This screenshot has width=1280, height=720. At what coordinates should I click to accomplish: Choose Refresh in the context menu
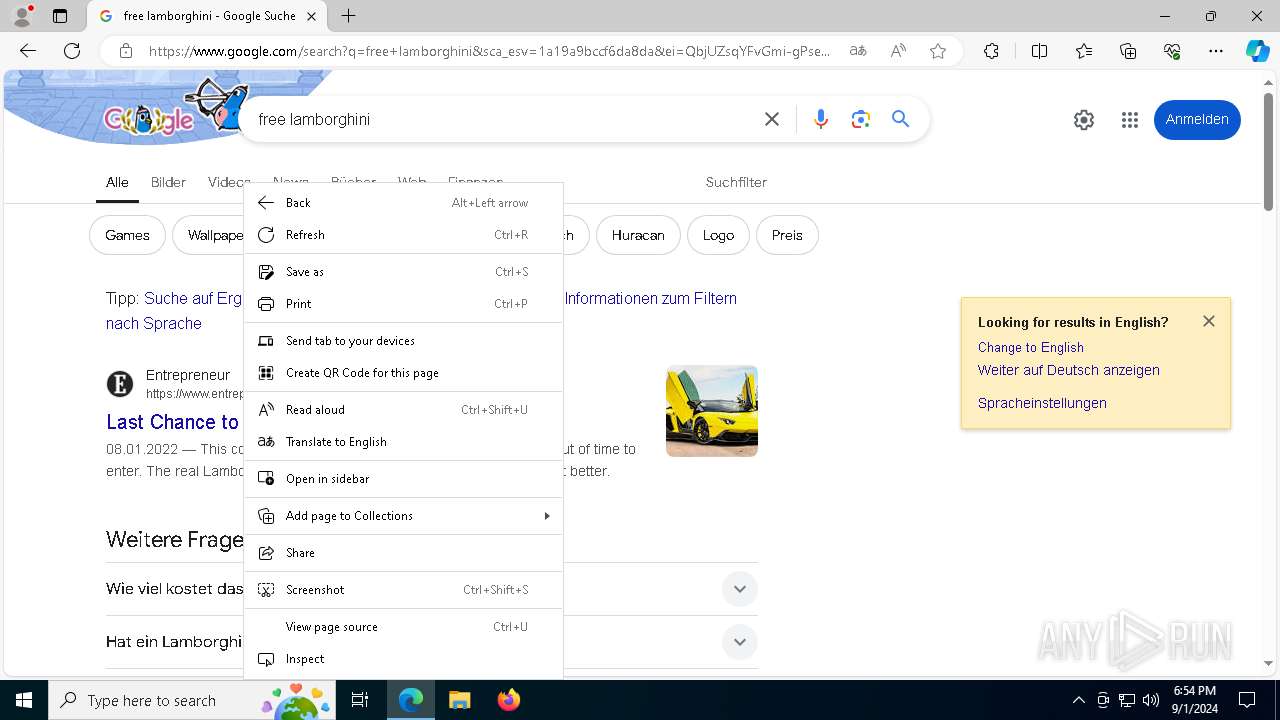403,235
